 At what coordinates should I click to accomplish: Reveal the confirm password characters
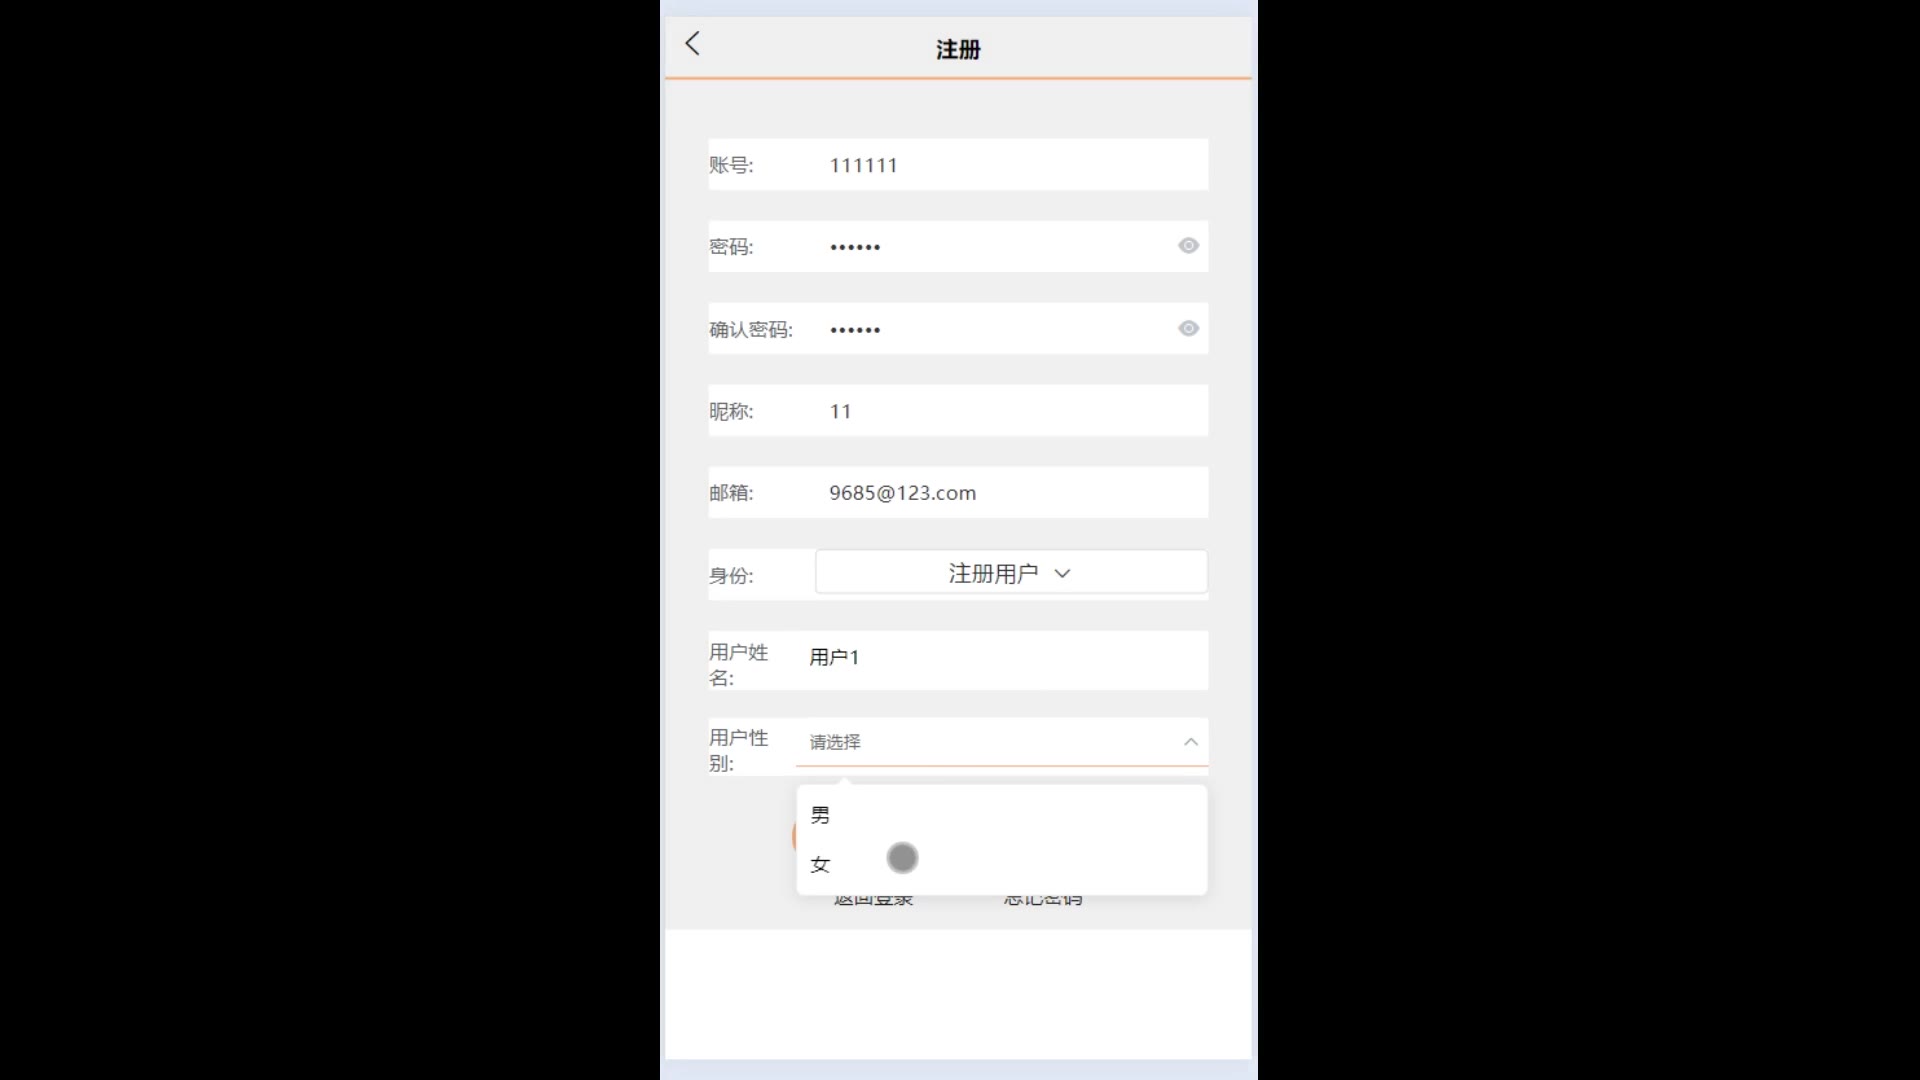[x=1188, y=329]
